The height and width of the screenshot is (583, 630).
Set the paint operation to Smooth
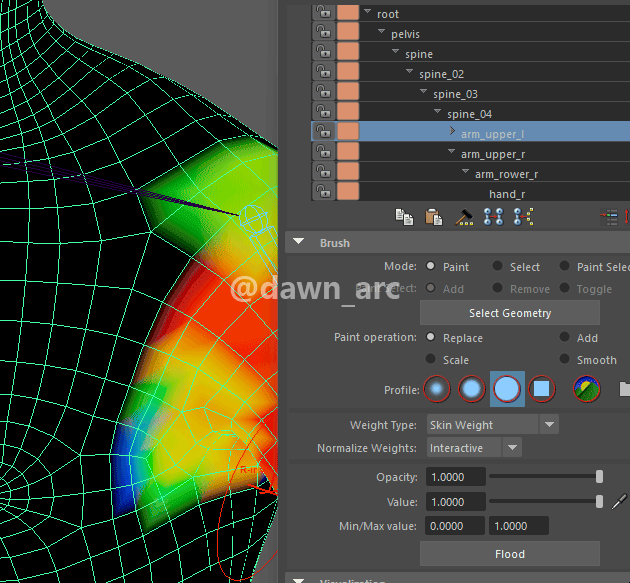click(565, 360)
